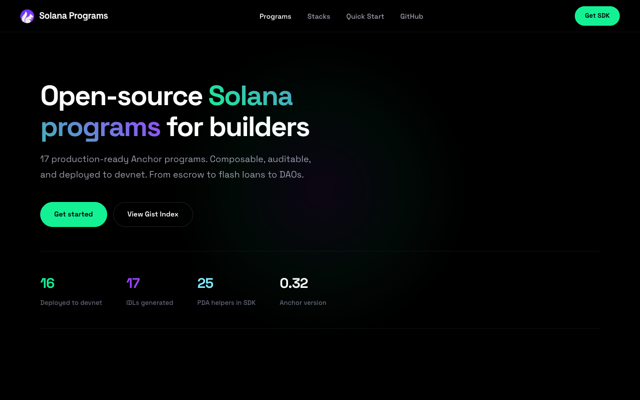The height and width of the screenshot is (400, 640).
Task: Click the 17 production-ready Anchor programs description
Action: 176,167
